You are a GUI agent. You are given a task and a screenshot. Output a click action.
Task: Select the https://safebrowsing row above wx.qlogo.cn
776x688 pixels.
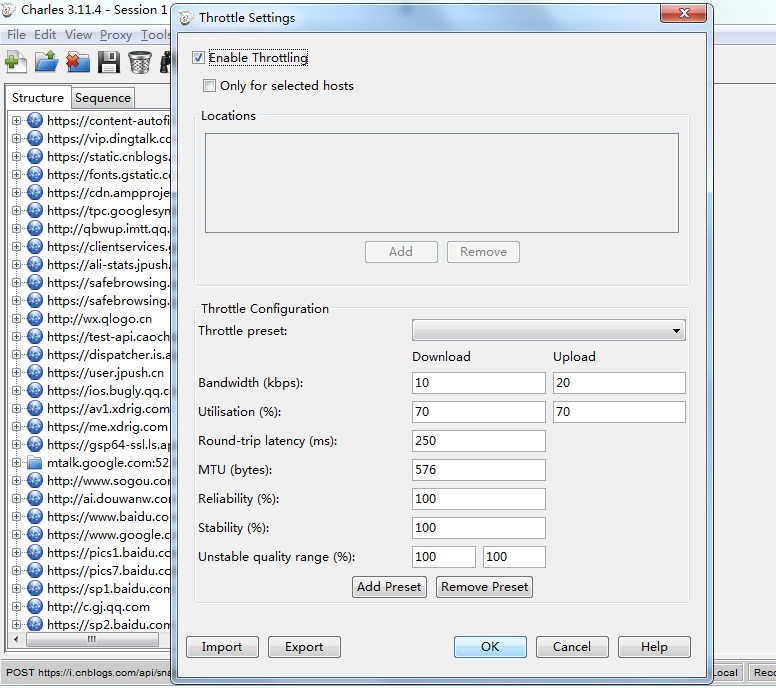click(108, 300)
